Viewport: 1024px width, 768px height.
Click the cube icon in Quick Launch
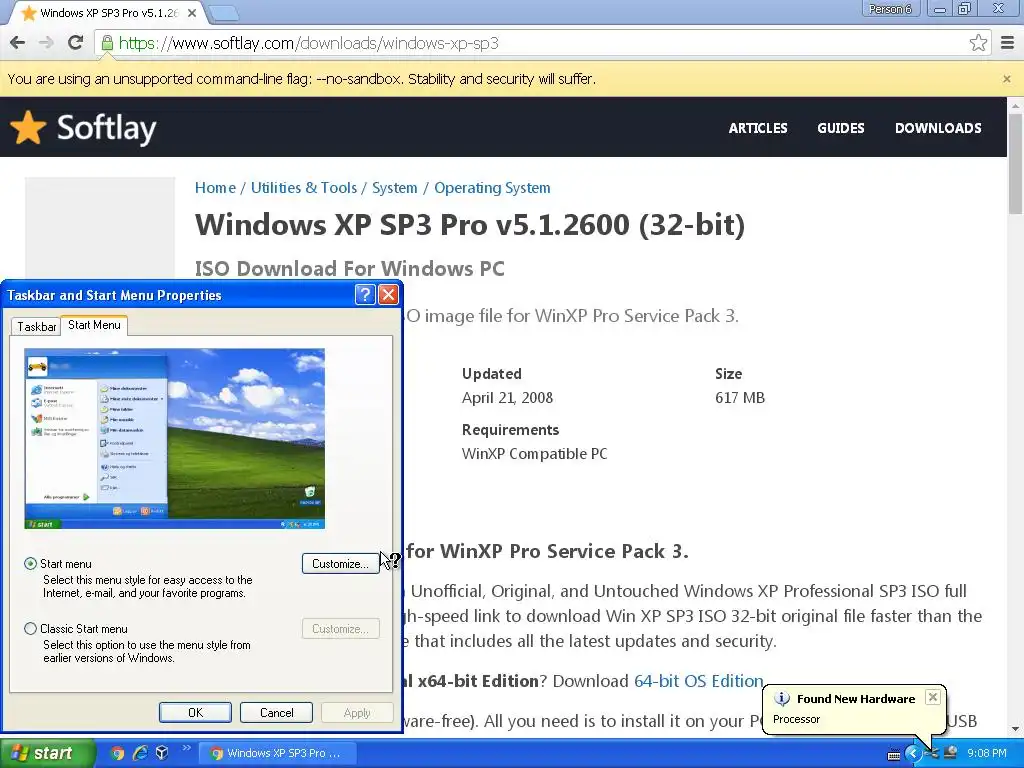click(x=162, y=753)
